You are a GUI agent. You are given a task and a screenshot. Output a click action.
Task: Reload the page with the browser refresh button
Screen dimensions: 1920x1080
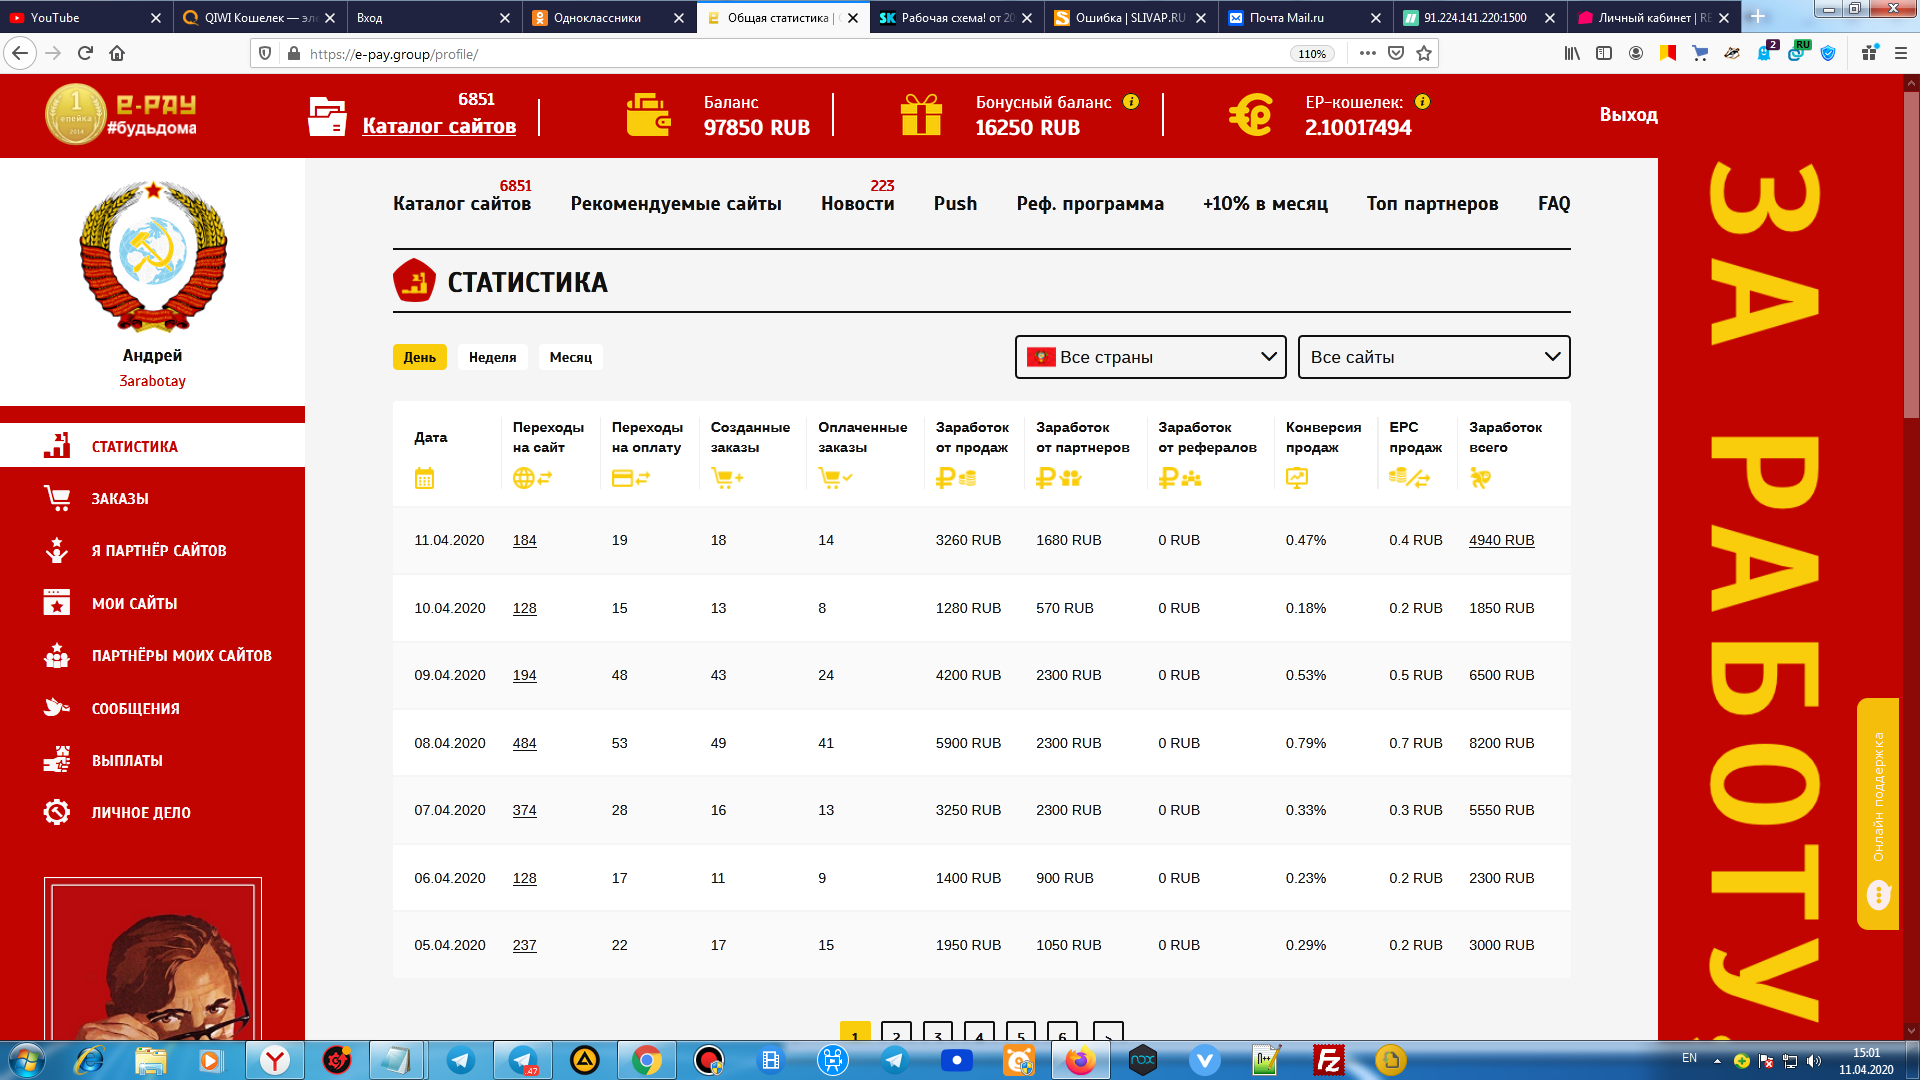tap(85, 53)
